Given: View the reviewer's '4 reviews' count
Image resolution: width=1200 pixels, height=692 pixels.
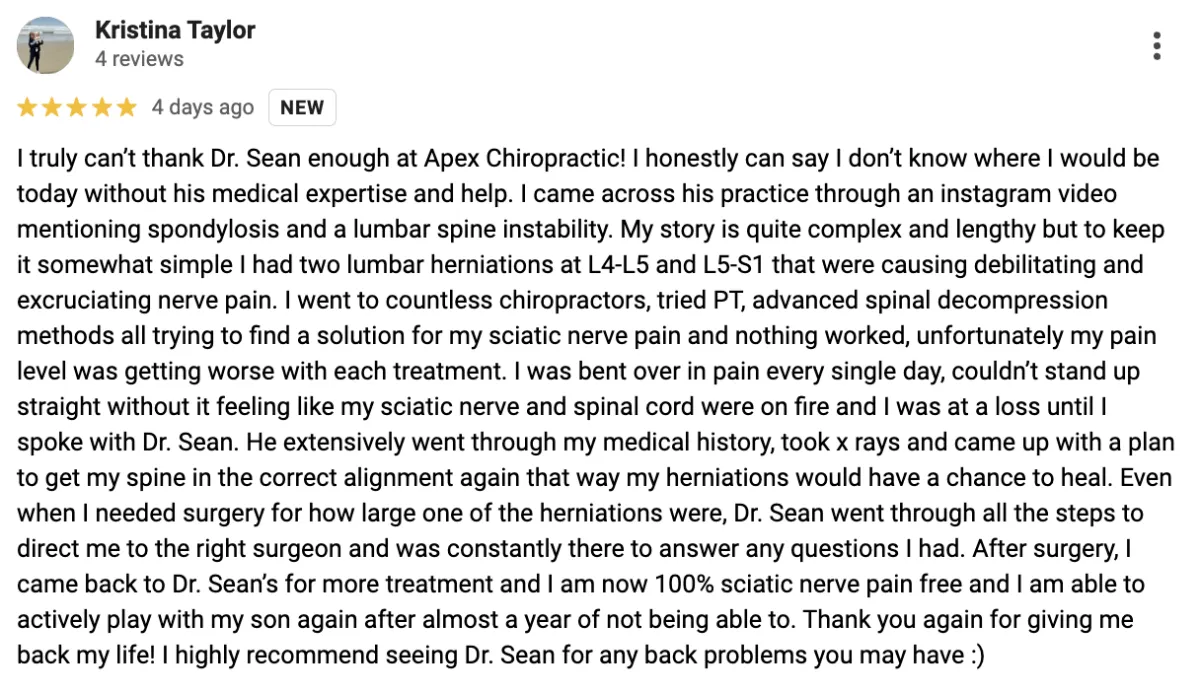Looking at the screenshot, I should (139, 59).
